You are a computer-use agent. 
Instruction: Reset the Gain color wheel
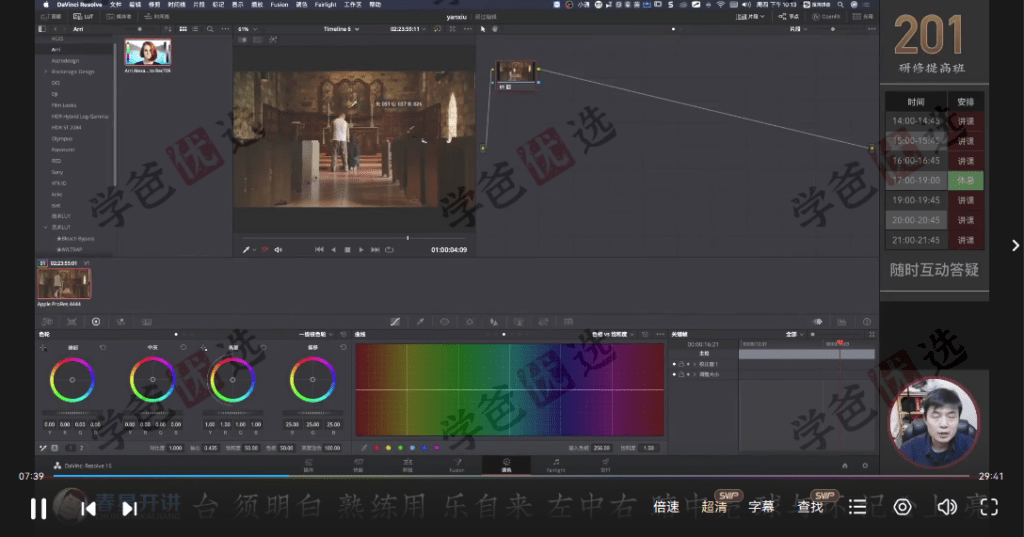(x=263, y=348)
